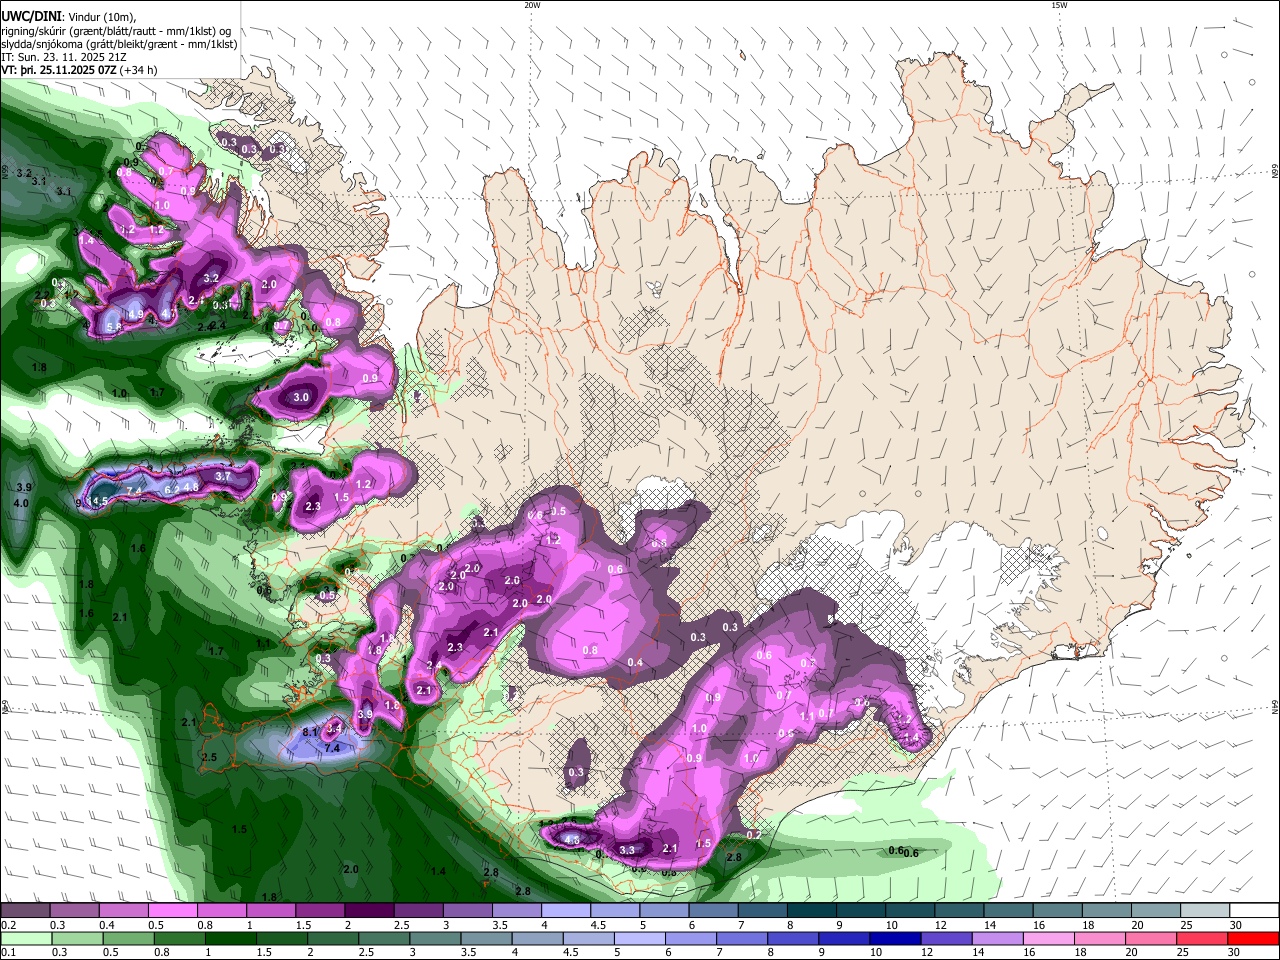This screenshot has height=960, width=1280.
Task: Select upper scale swatch between 0.4 and 0.5
Action: click(123, 910)
